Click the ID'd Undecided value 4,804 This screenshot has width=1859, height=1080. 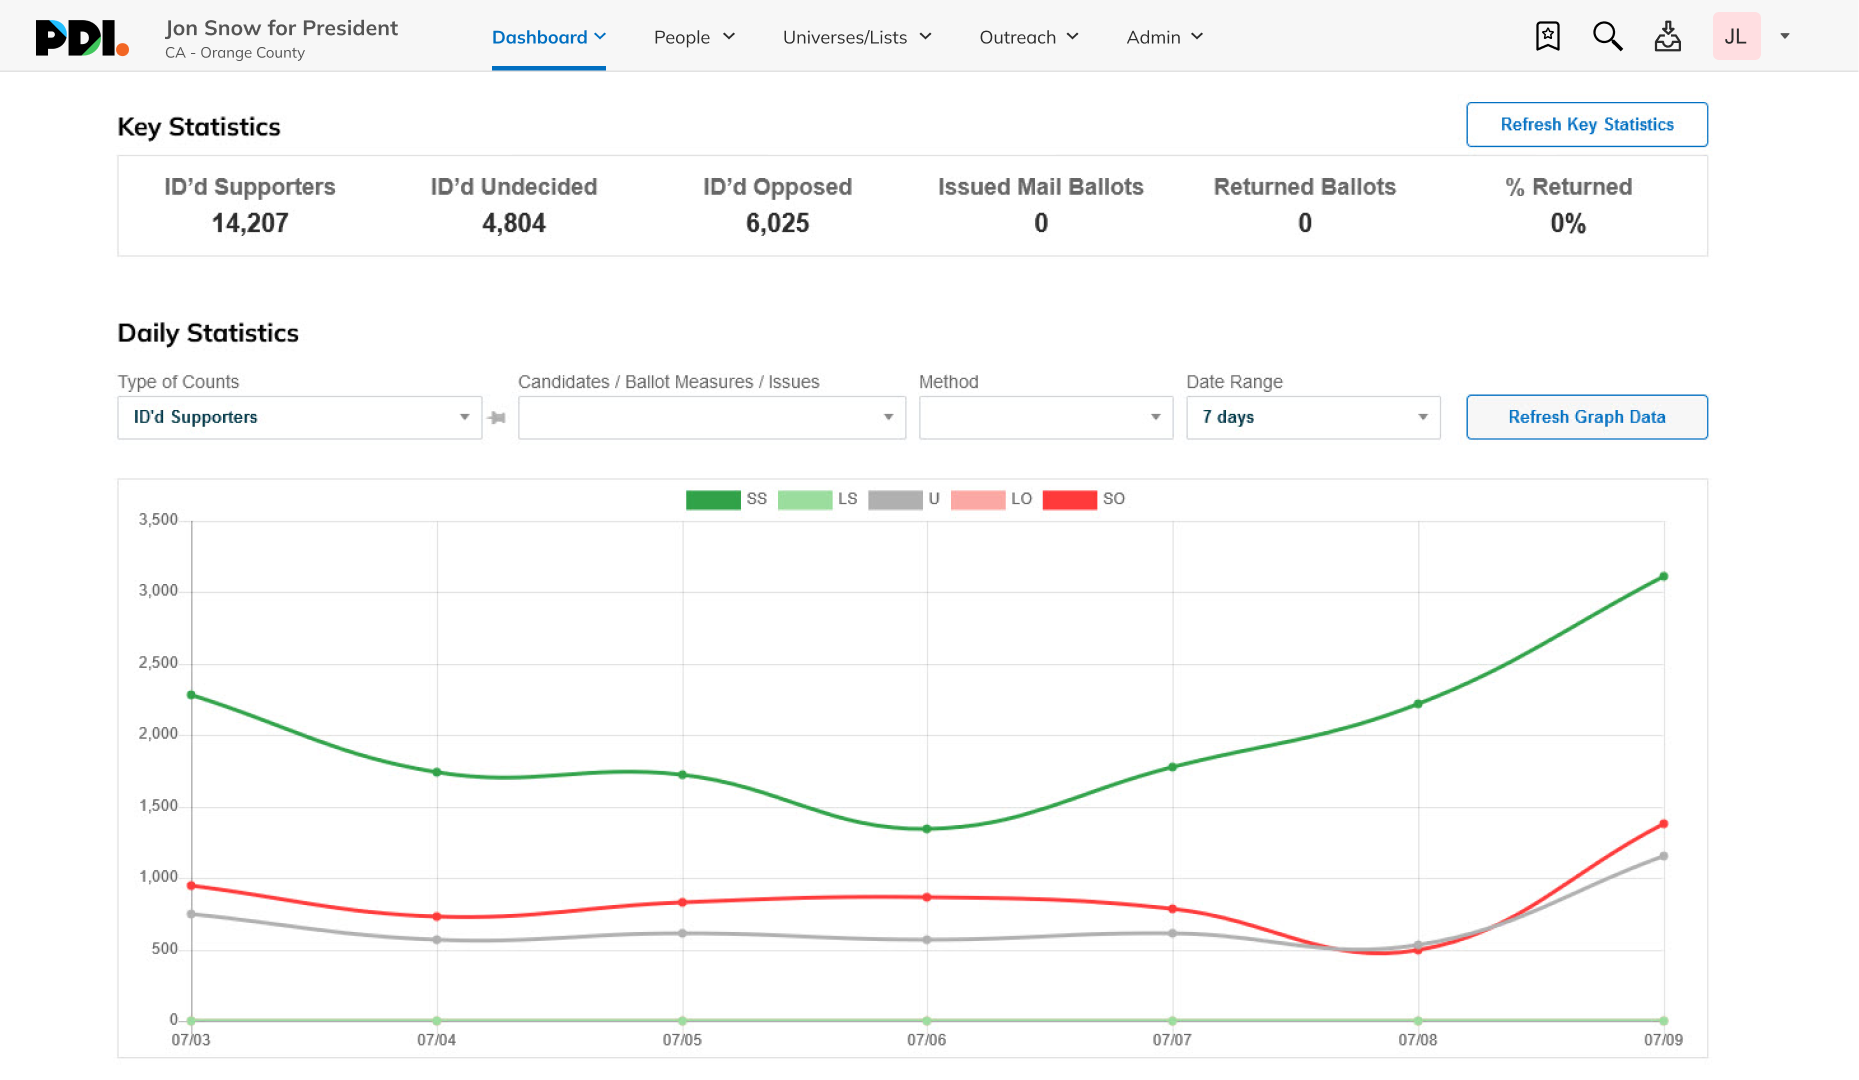(x=514, y=223)
